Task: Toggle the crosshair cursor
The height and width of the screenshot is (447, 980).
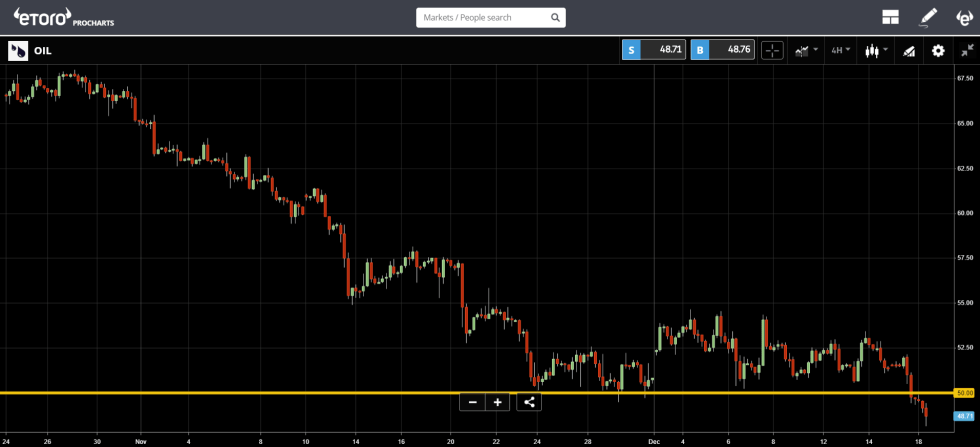Action: click(772, 50)
